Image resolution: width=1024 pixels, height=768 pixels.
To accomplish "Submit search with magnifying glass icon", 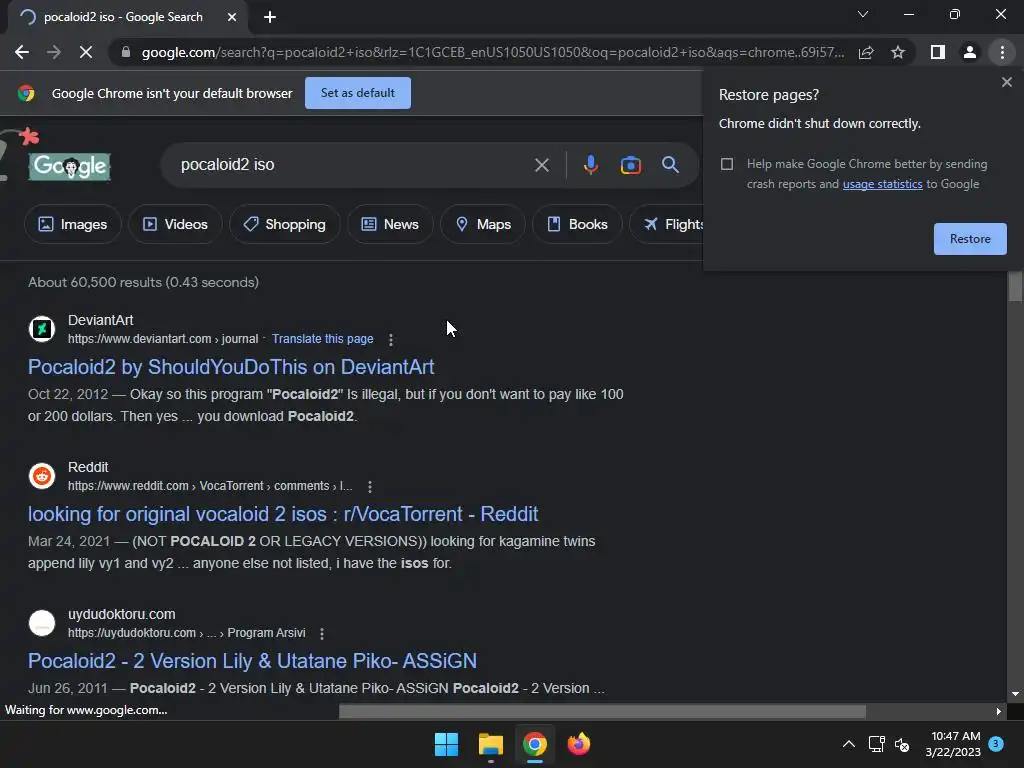I will 670,165.
